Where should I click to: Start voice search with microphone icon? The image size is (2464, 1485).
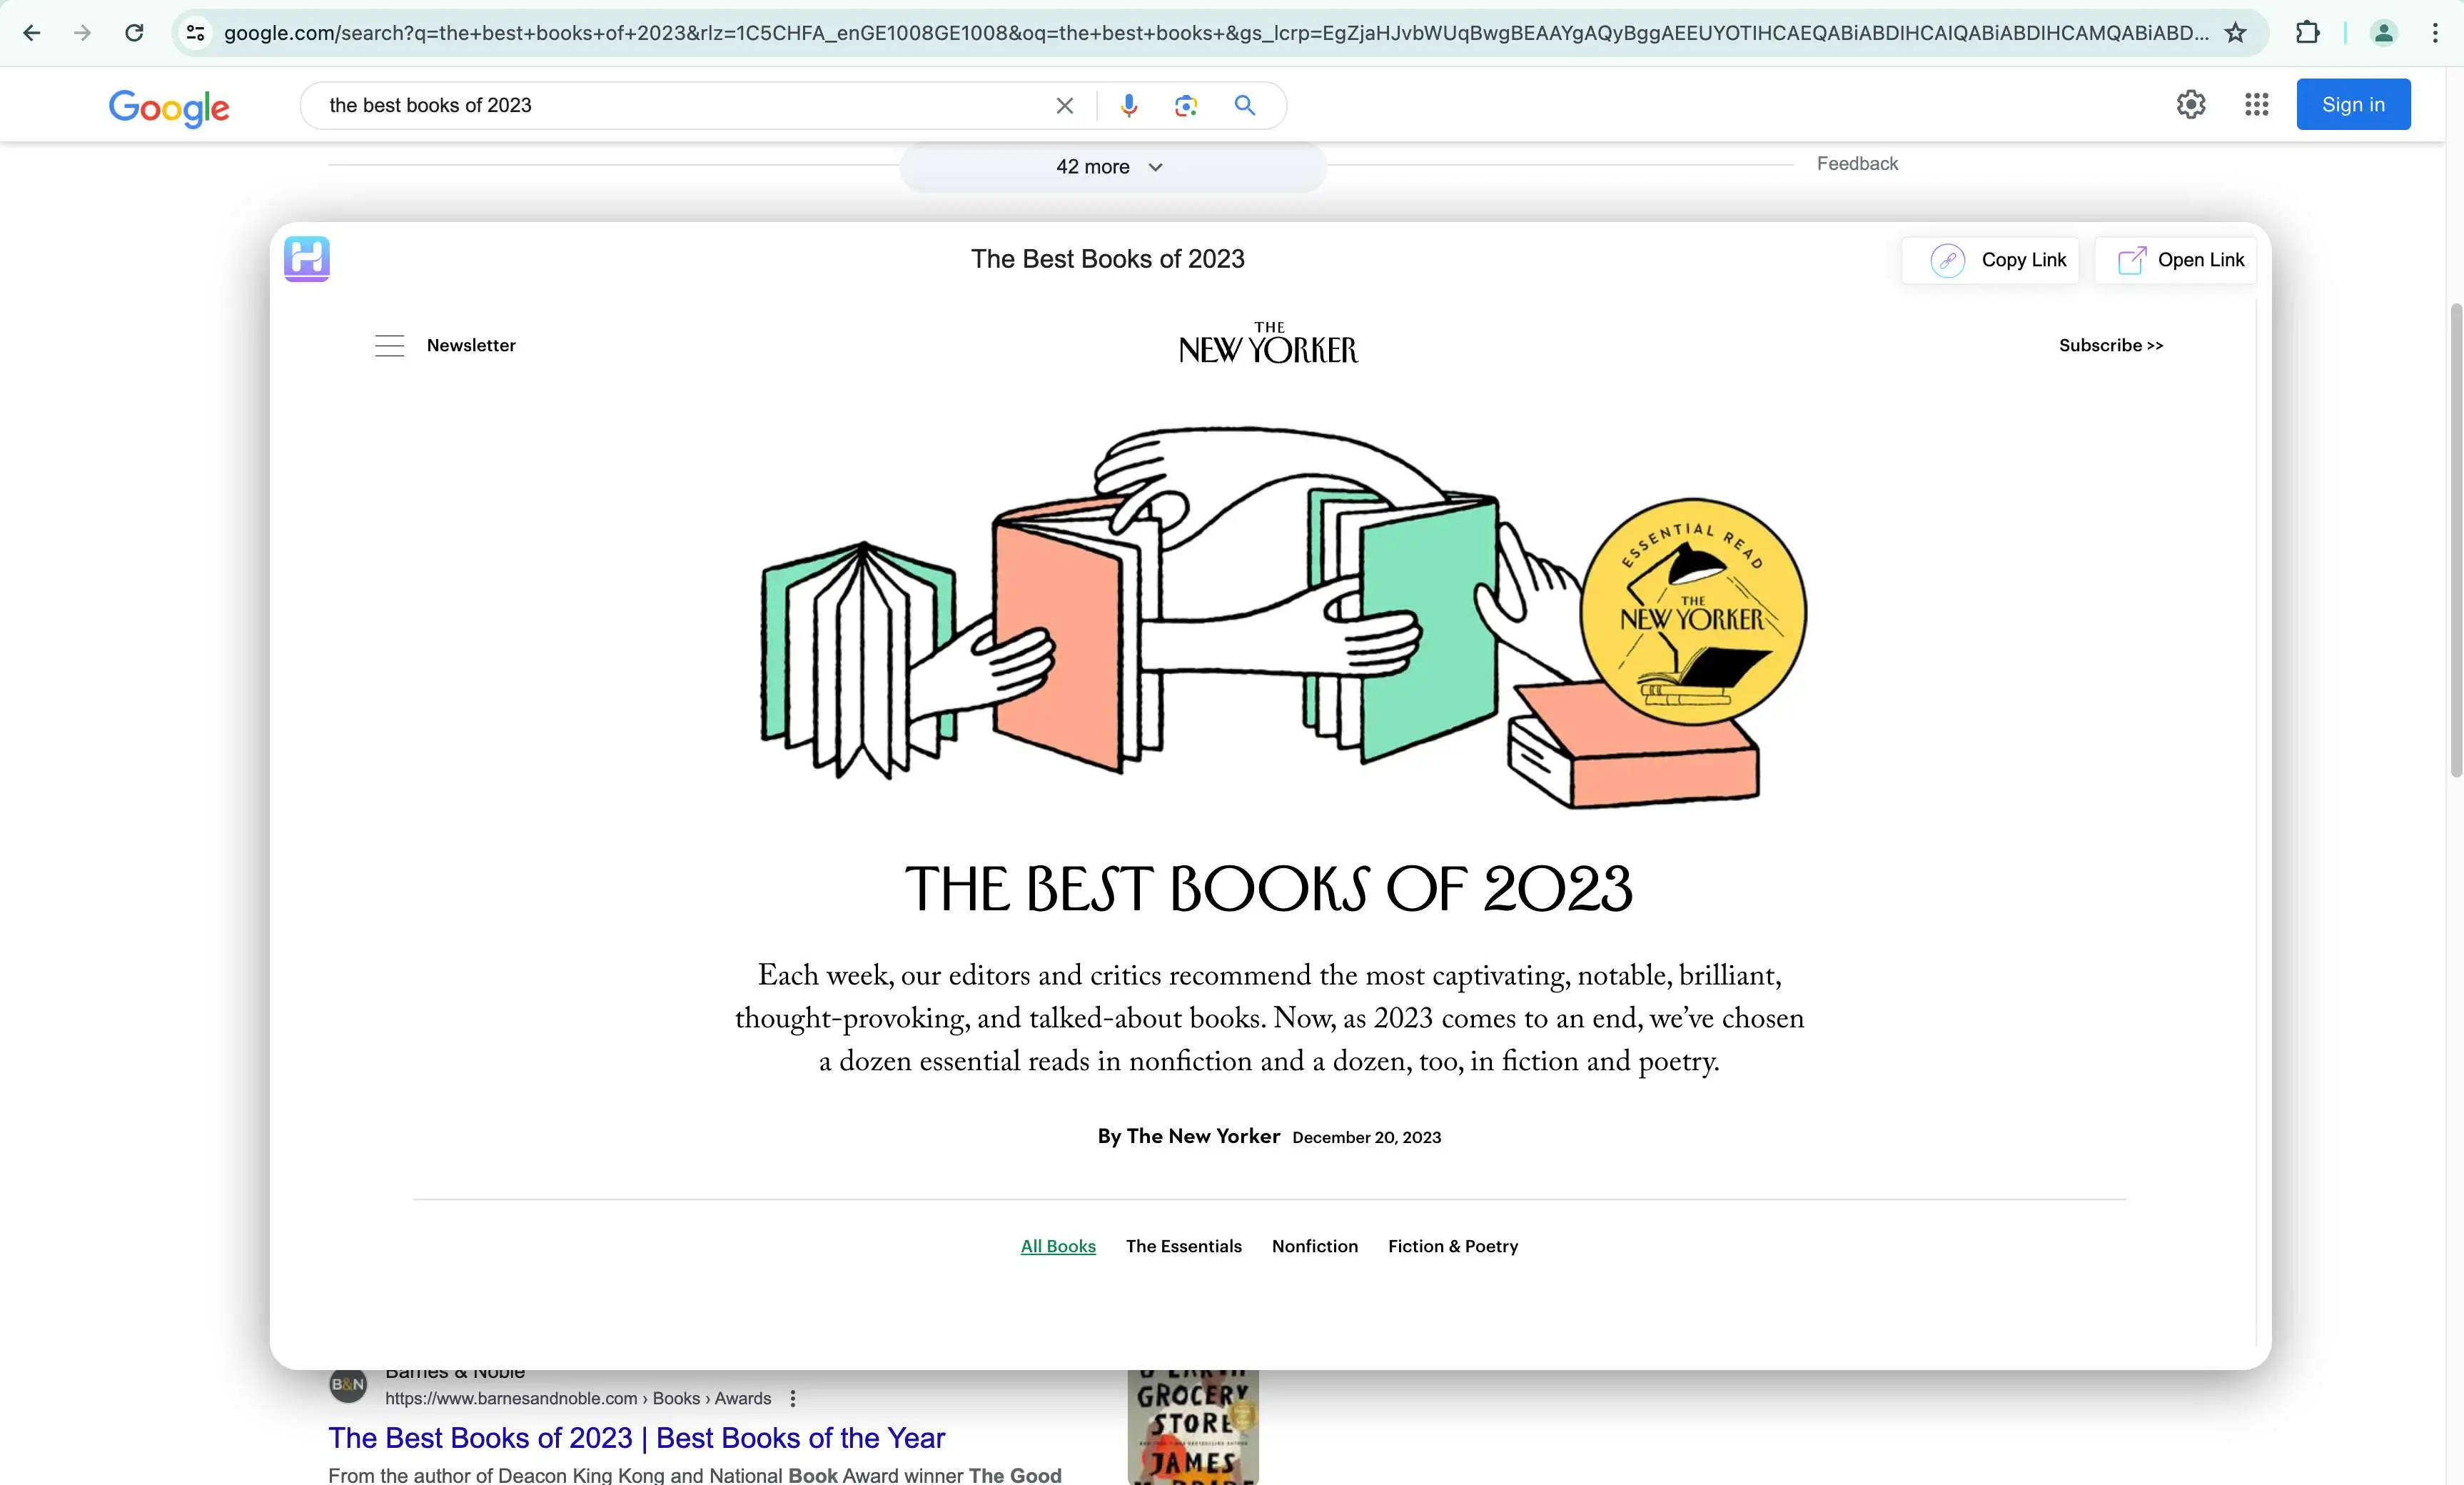click(x=1129, y=105)
